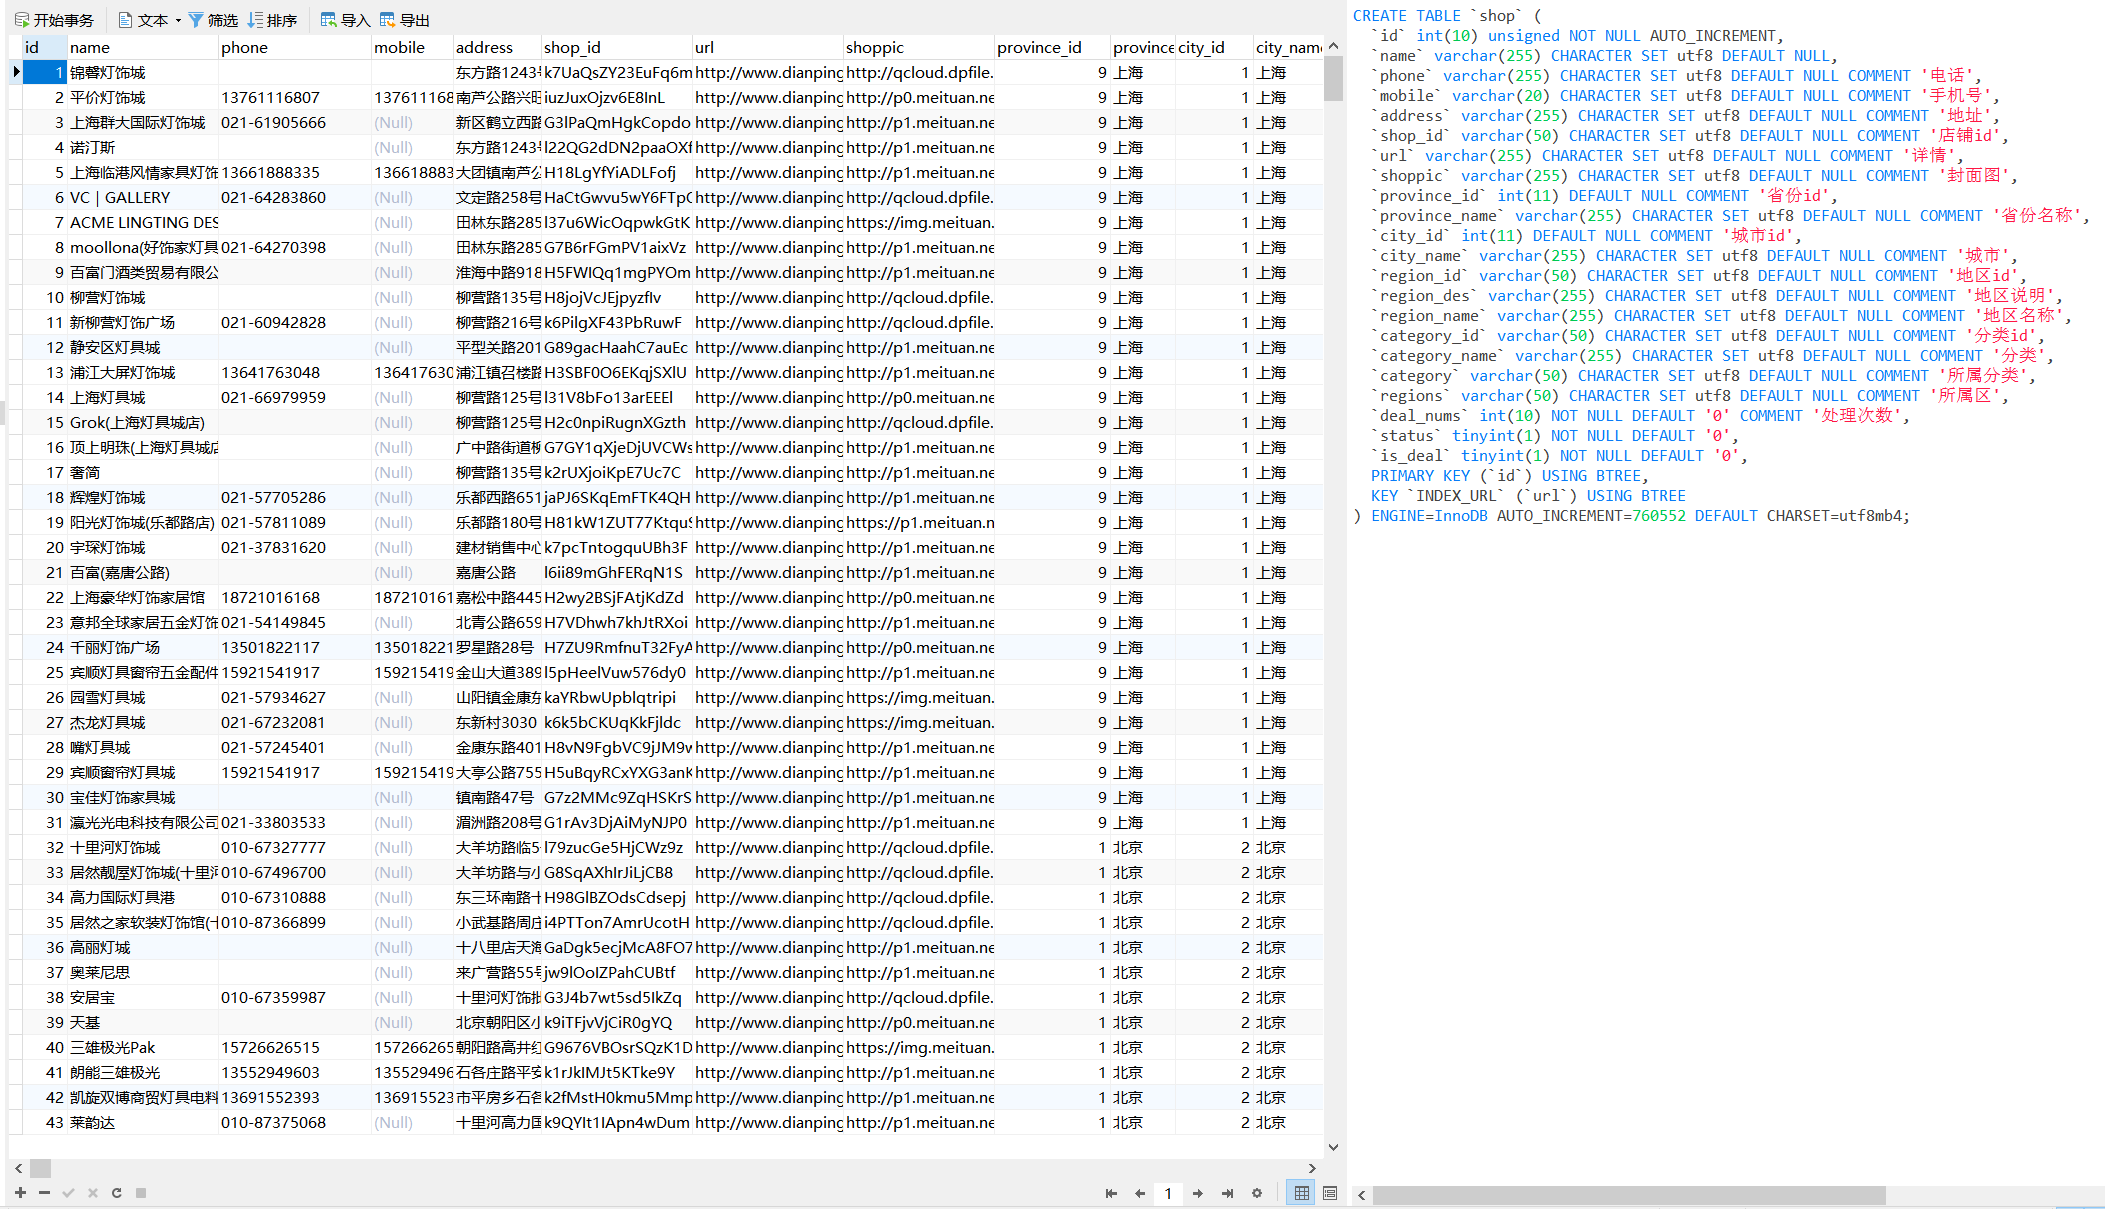The height and width of the screenshot is (1209, 2105).
Task: Select the cell 锦馨灯饰城
Action: pos(143,72)
